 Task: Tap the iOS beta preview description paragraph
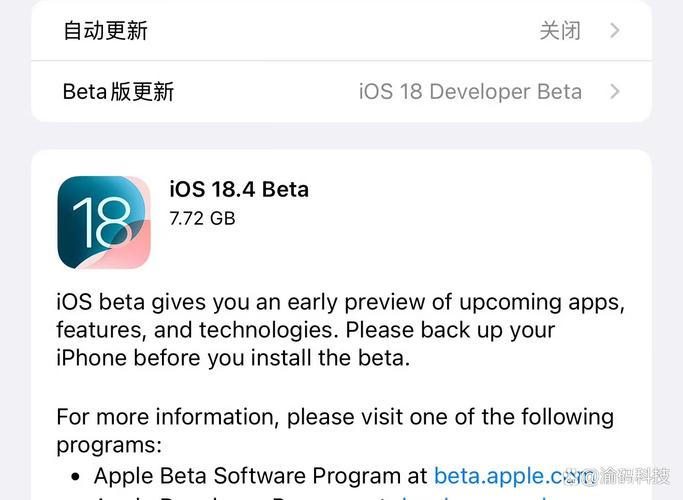[x=341, y=330]
